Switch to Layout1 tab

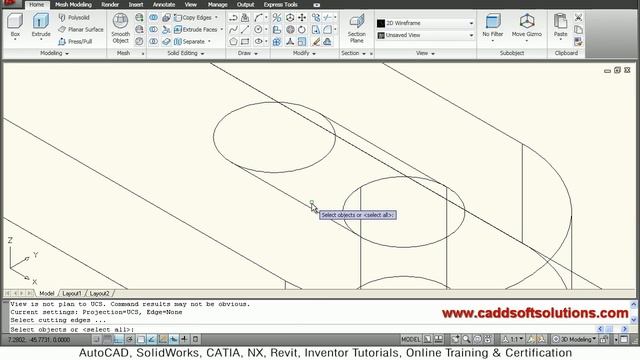pos(72,293)
